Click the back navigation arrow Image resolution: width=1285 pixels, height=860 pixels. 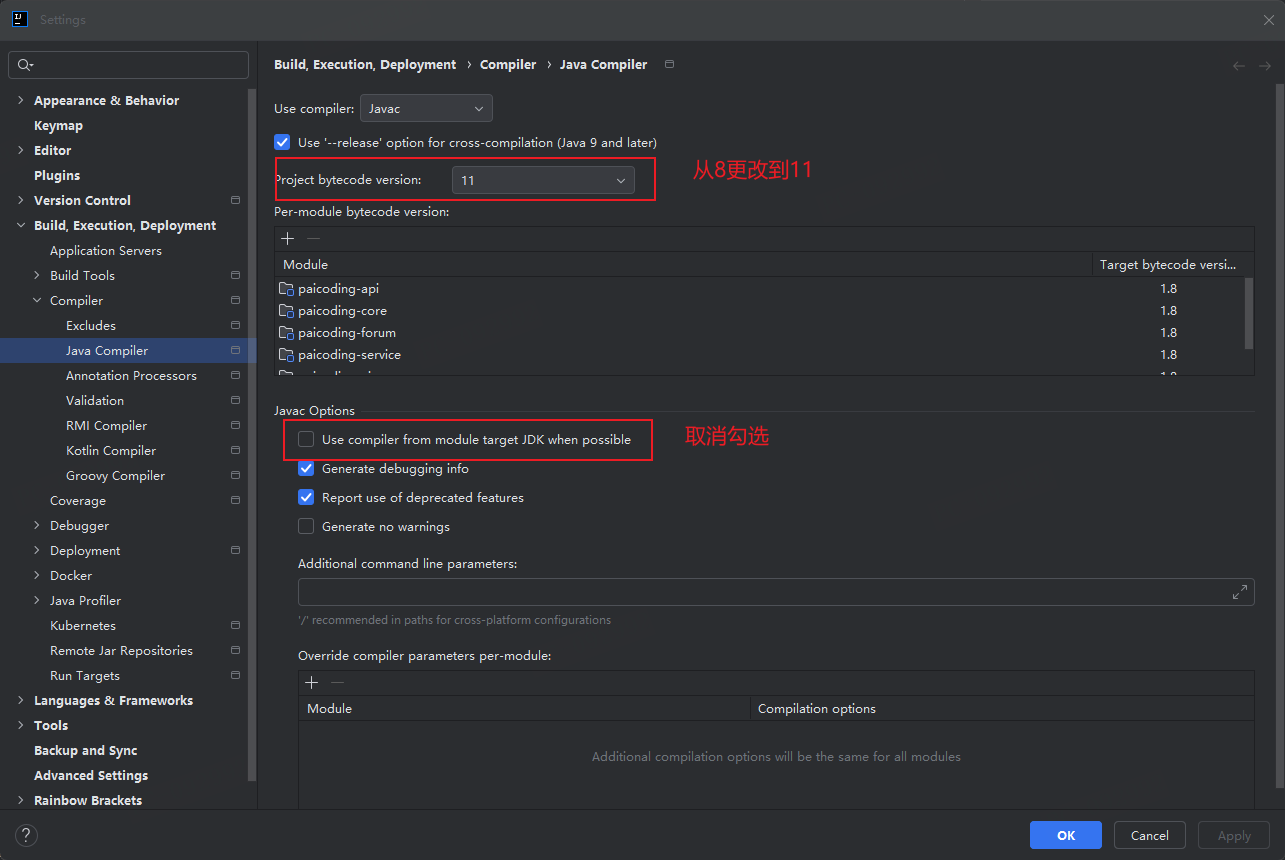(x=1238, y=64)
